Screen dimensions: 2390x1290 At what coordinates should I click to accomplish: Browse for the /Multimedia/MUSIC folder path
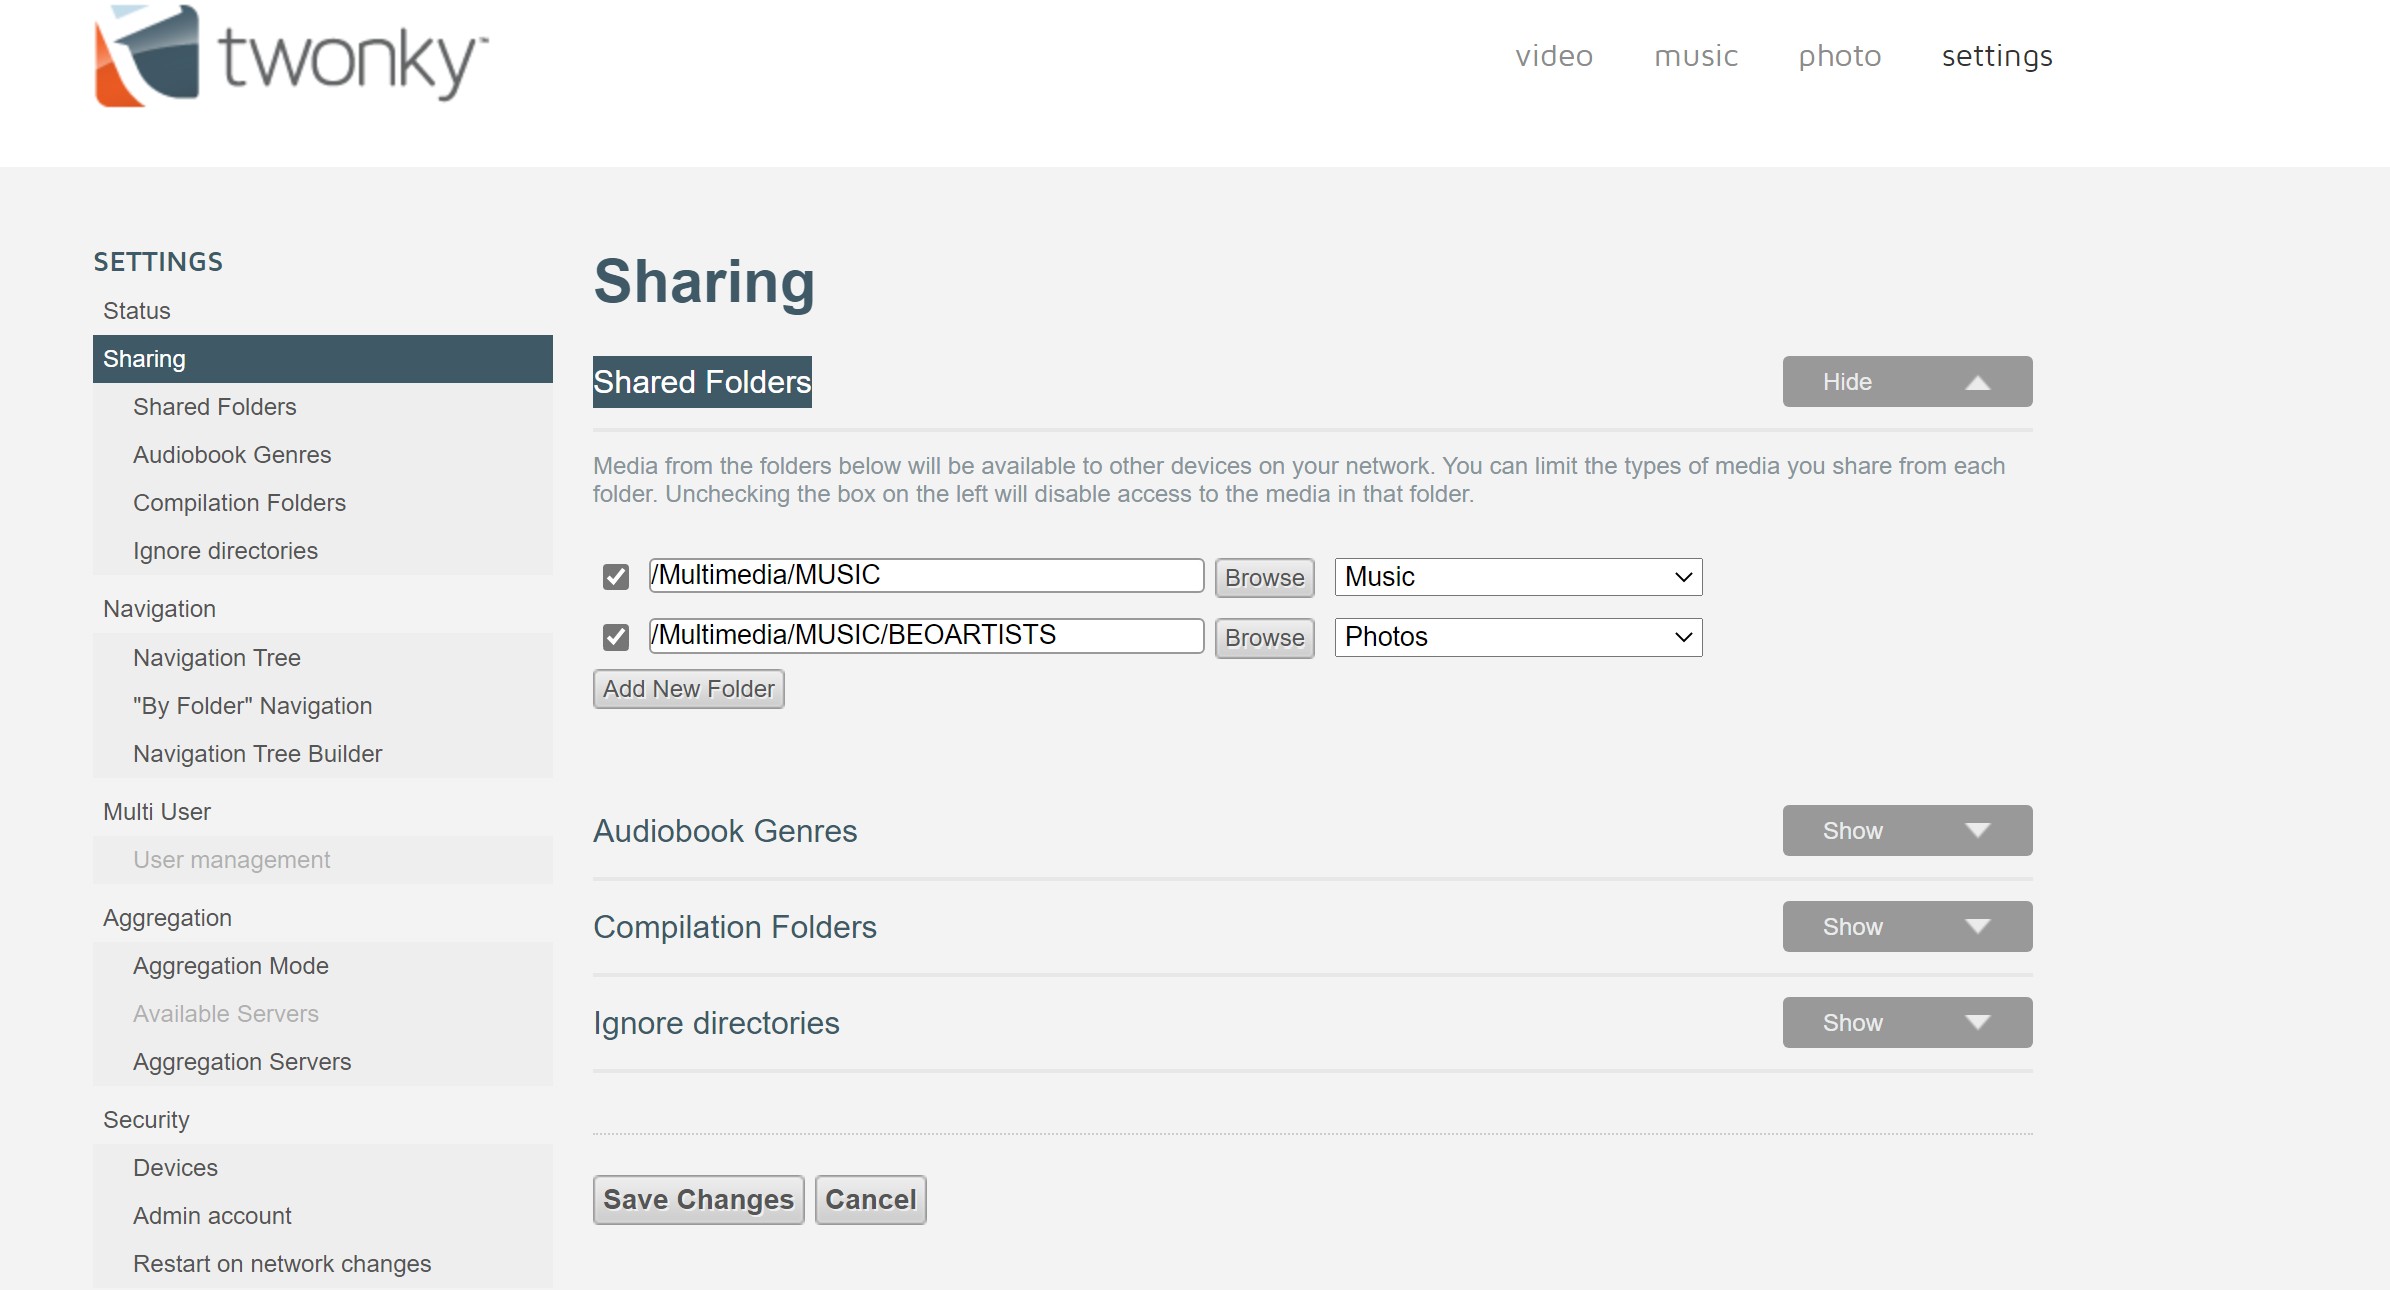pyautogui.click(x=1264, y=578)
